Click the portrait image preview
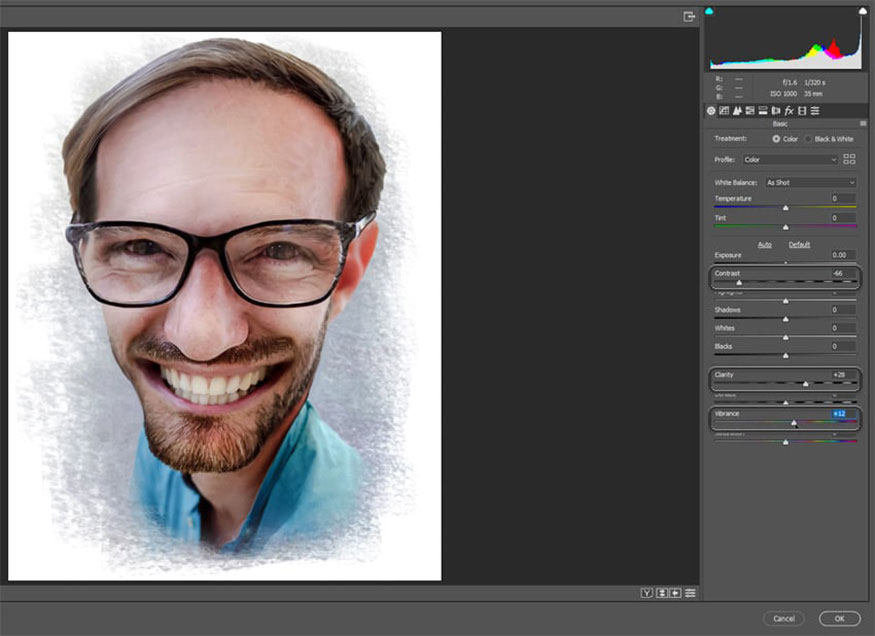875x636 pixels. [224, 306]
